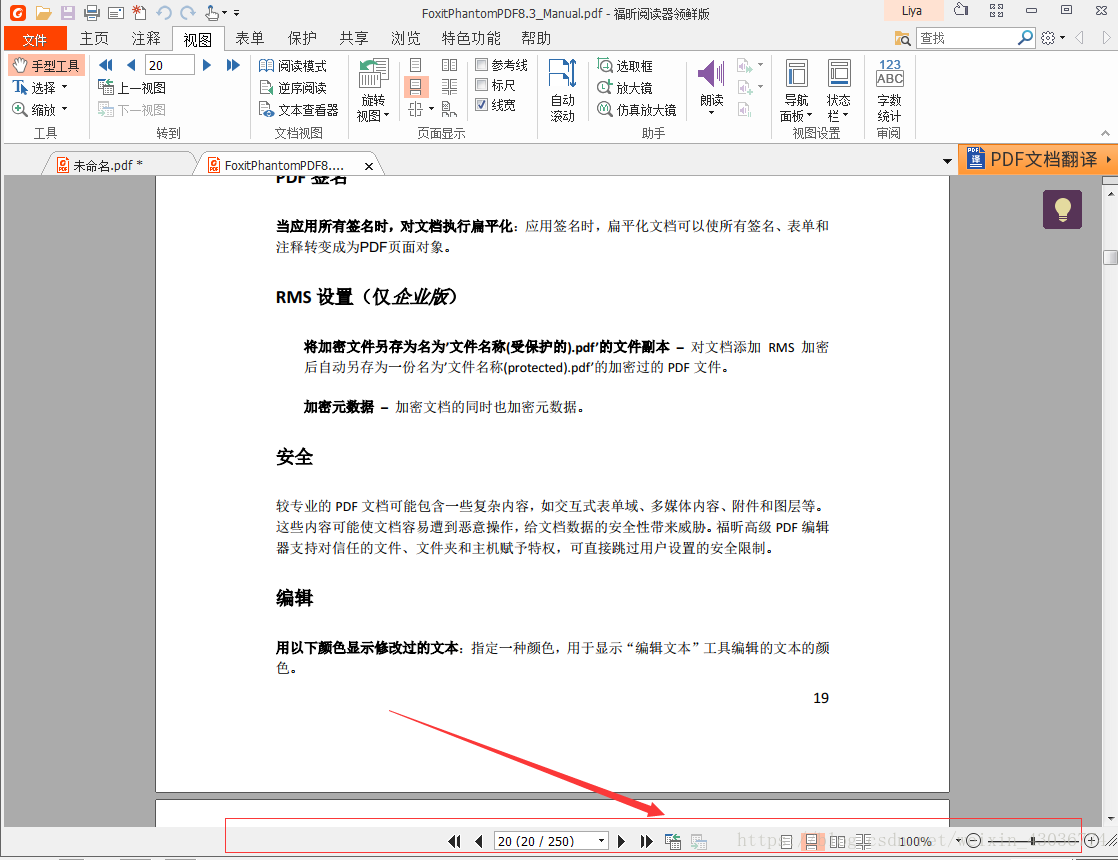Image resolution: width=1118 pixels, height=860 pixels.
Task: Click the zoom out minus button
Action: click(x=973, y=841)
